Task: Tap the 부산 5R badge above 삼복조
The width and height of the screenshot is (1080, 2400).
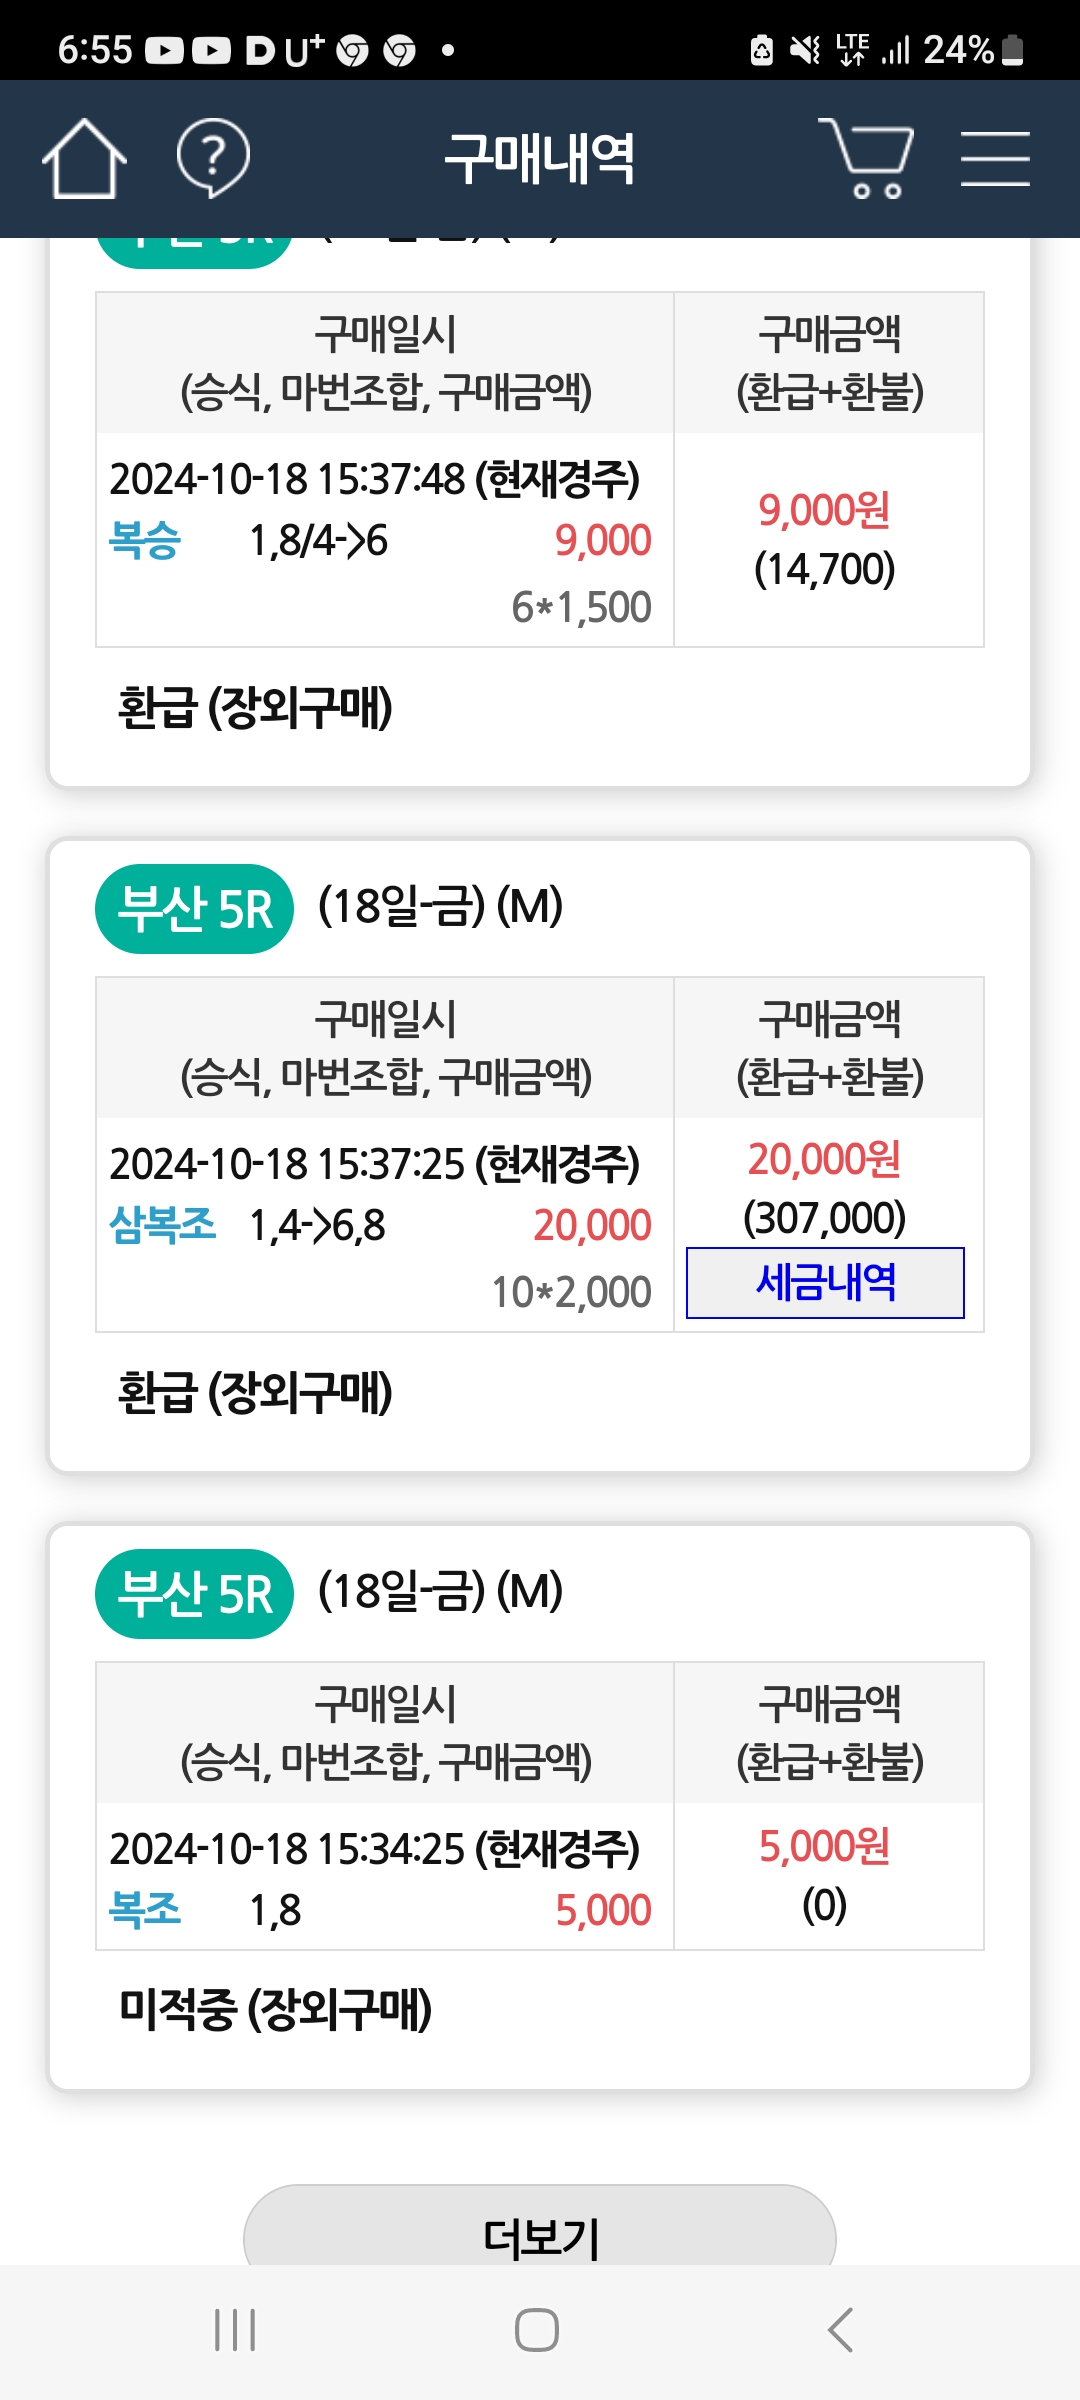Action: coord(195,909)
